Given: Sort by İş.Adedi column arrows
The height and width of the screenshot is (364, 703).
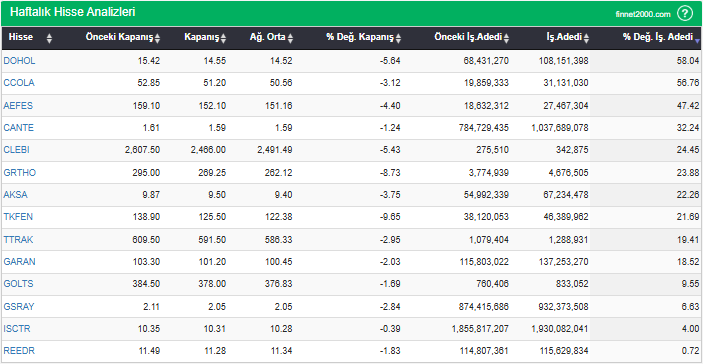Looking at the screenshot, I should (586, 39).
